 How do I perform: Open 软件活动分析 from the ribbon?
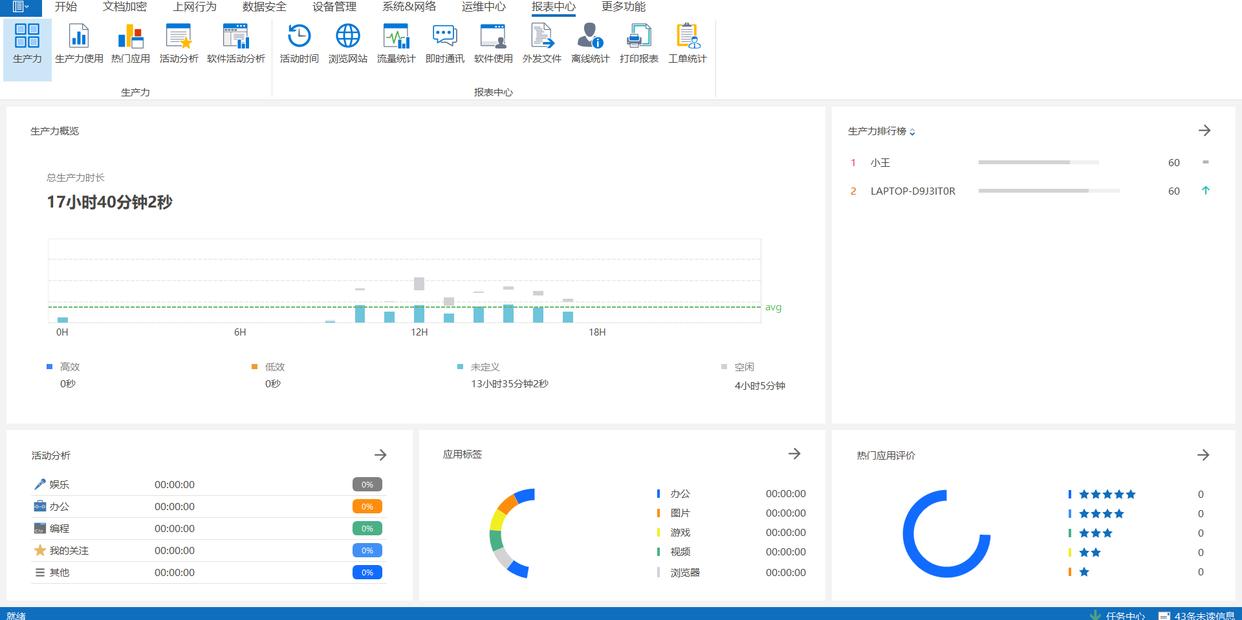click(236, 43)
